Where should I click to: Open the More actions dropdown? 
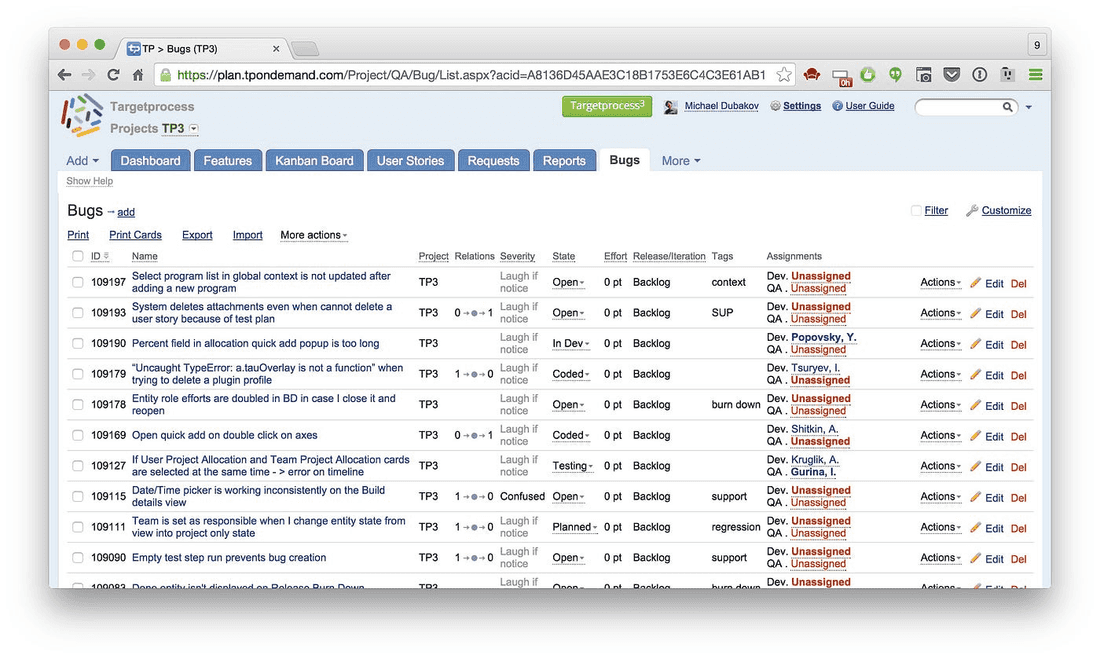tap(313, 236)
